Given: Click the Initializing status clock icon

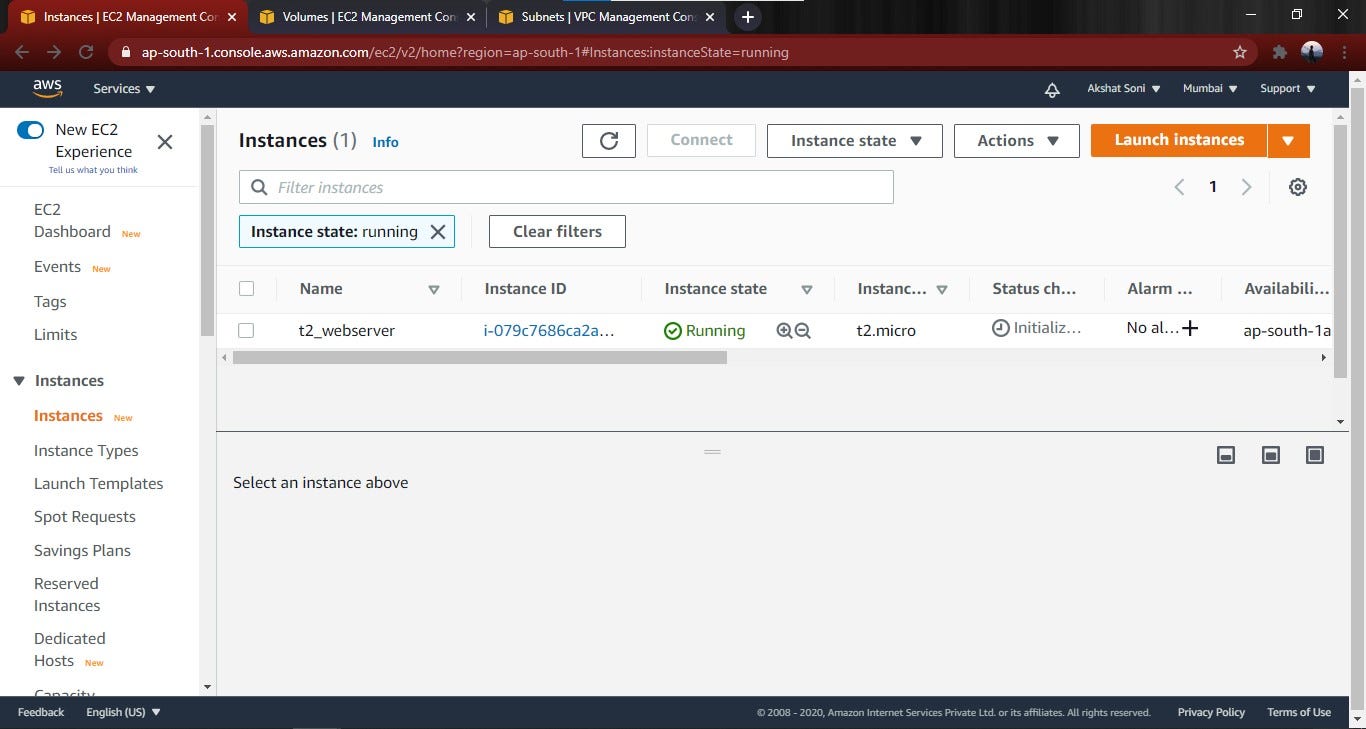Looking at the screenshot, I should (1000, 328).
